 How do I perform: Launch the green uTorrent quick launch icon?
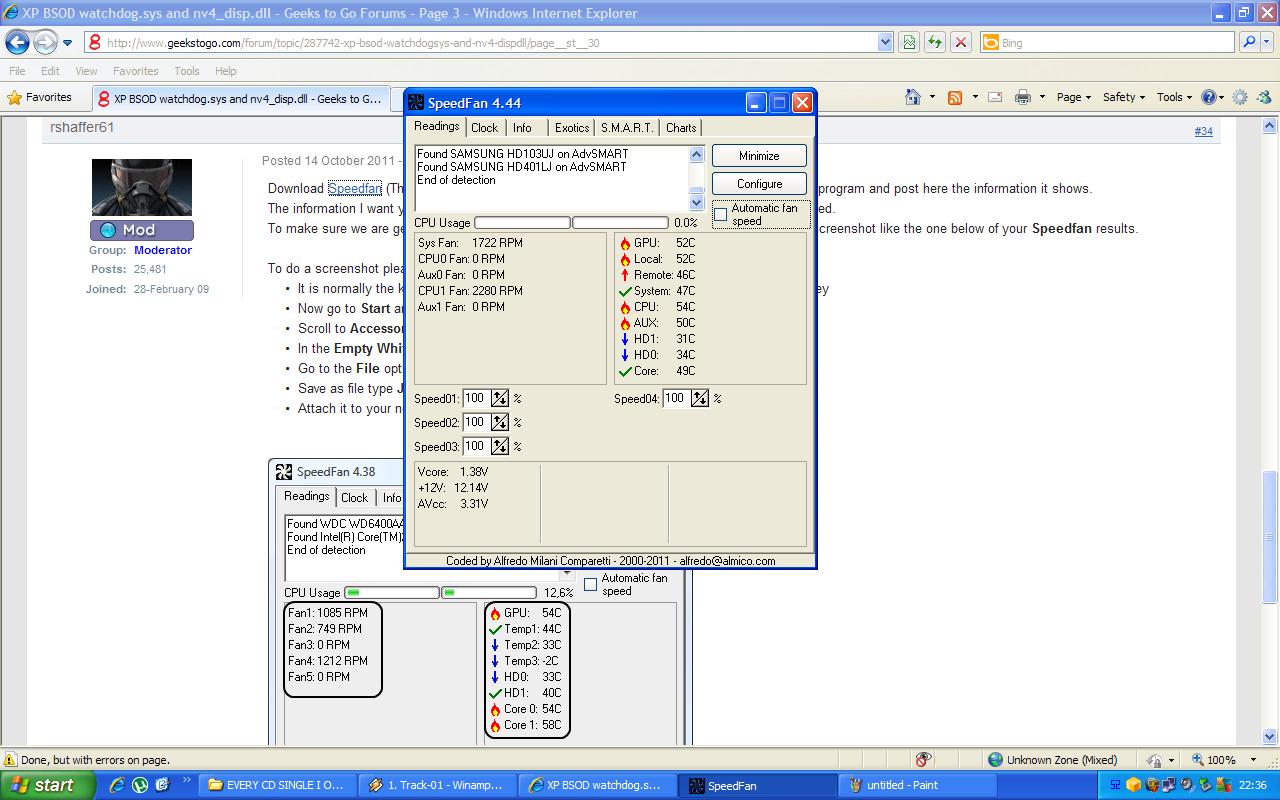pyautogui.click(x=140, y=785)
